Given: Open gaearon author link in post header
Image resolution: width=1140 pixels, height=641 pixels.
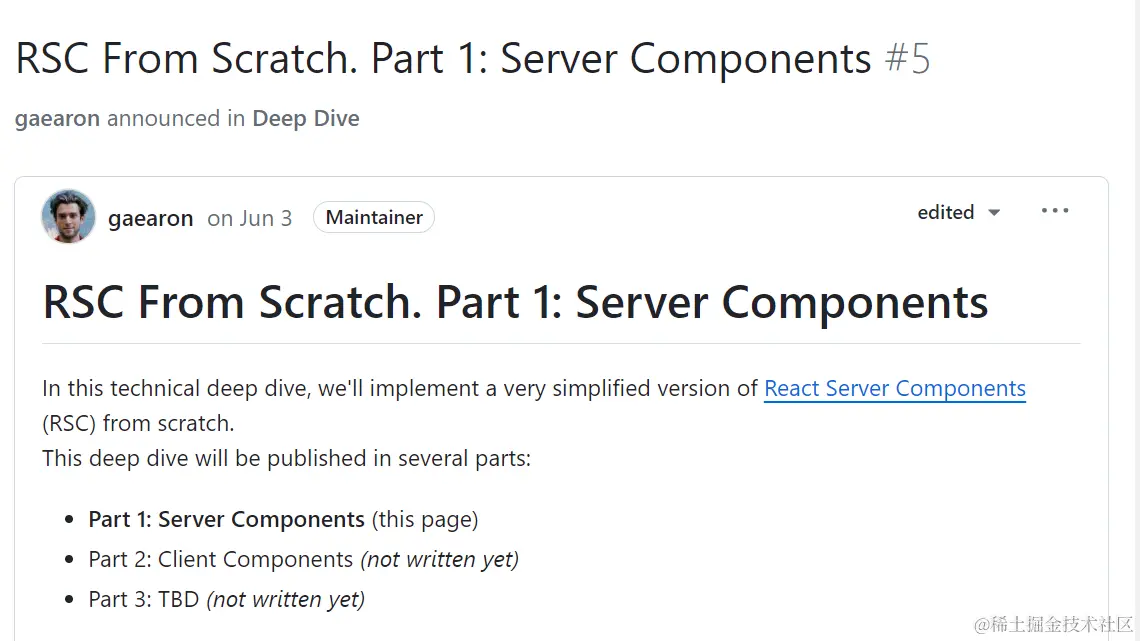Looking at the screenshot, I should tap(150, 218).
